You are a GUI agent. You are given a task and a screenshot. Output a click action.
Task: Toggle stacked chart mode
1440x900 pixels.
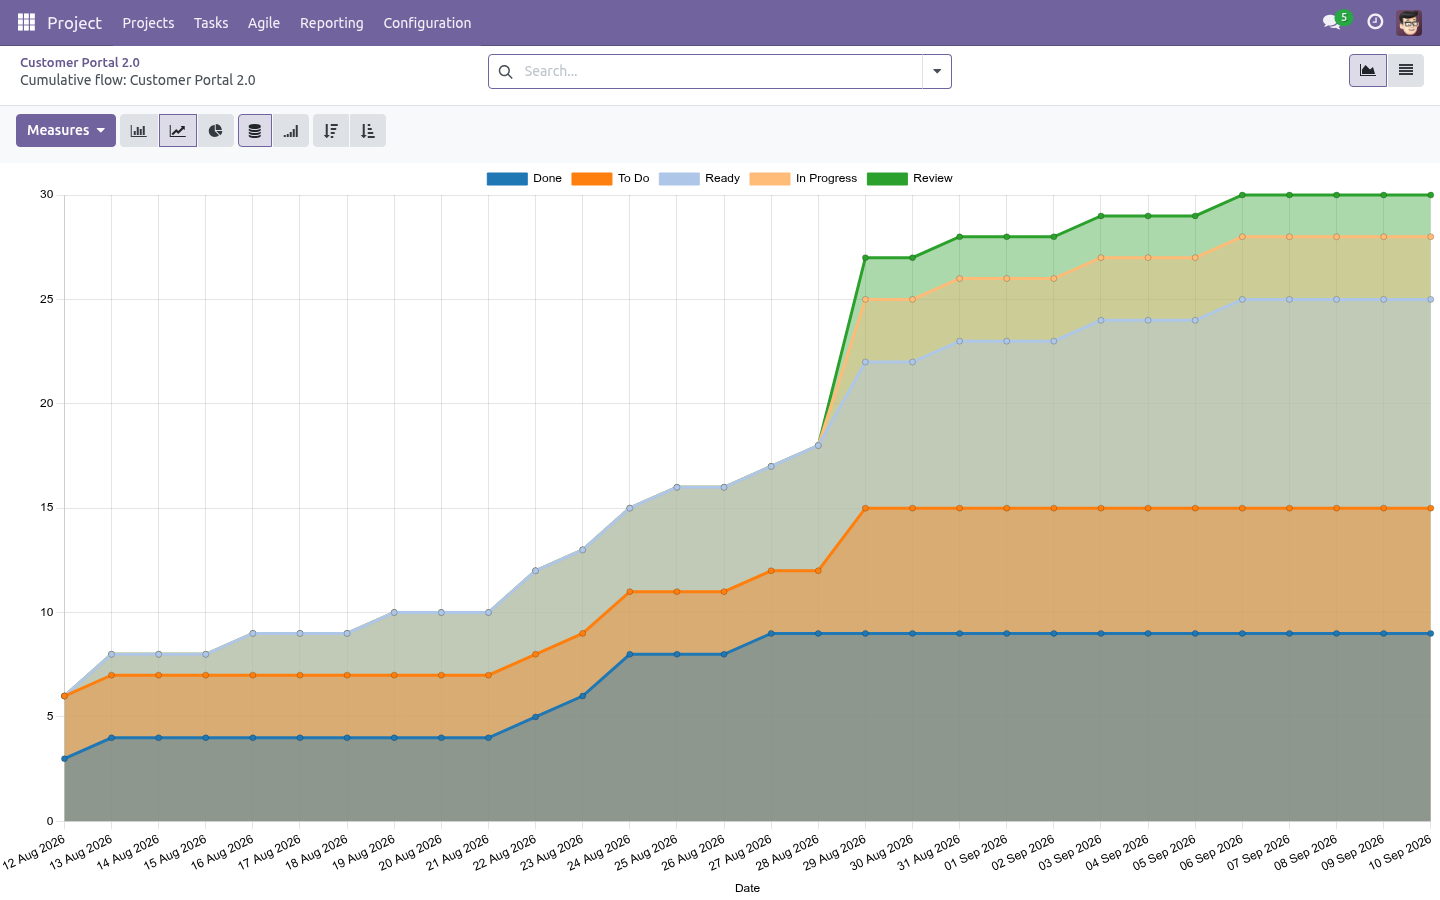pos(255,131)
